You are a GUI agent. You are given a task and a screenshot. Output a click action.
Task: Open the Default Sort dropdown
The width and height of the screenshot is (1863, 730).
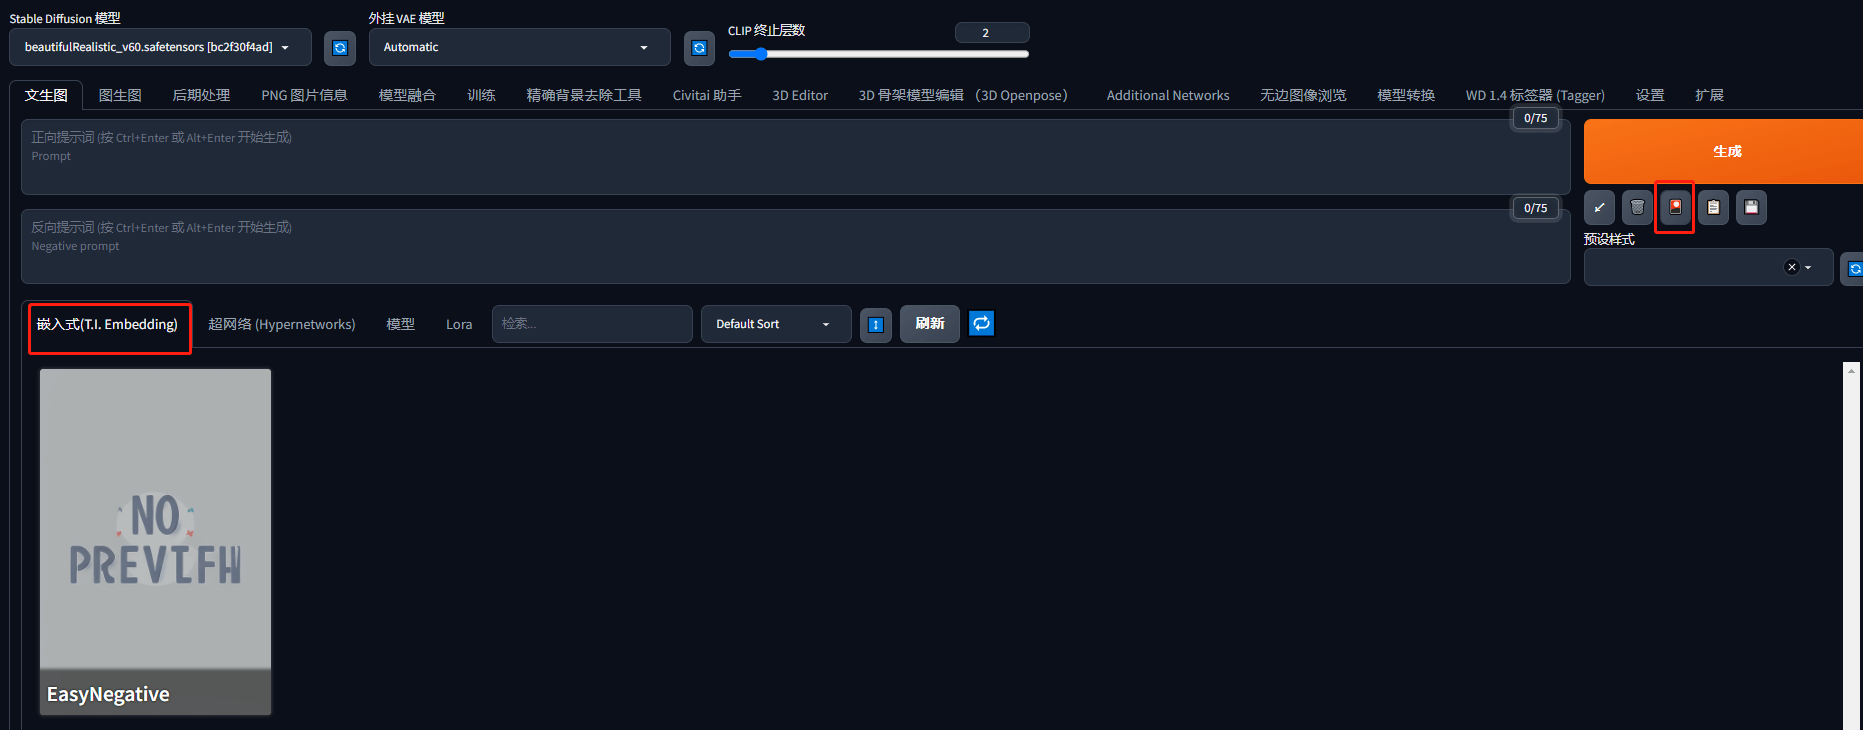tap(775, 324)
